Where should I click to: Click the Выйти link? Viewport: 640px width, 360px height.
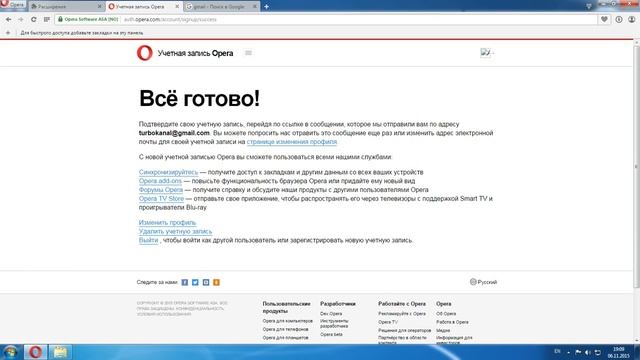[148, 240]
